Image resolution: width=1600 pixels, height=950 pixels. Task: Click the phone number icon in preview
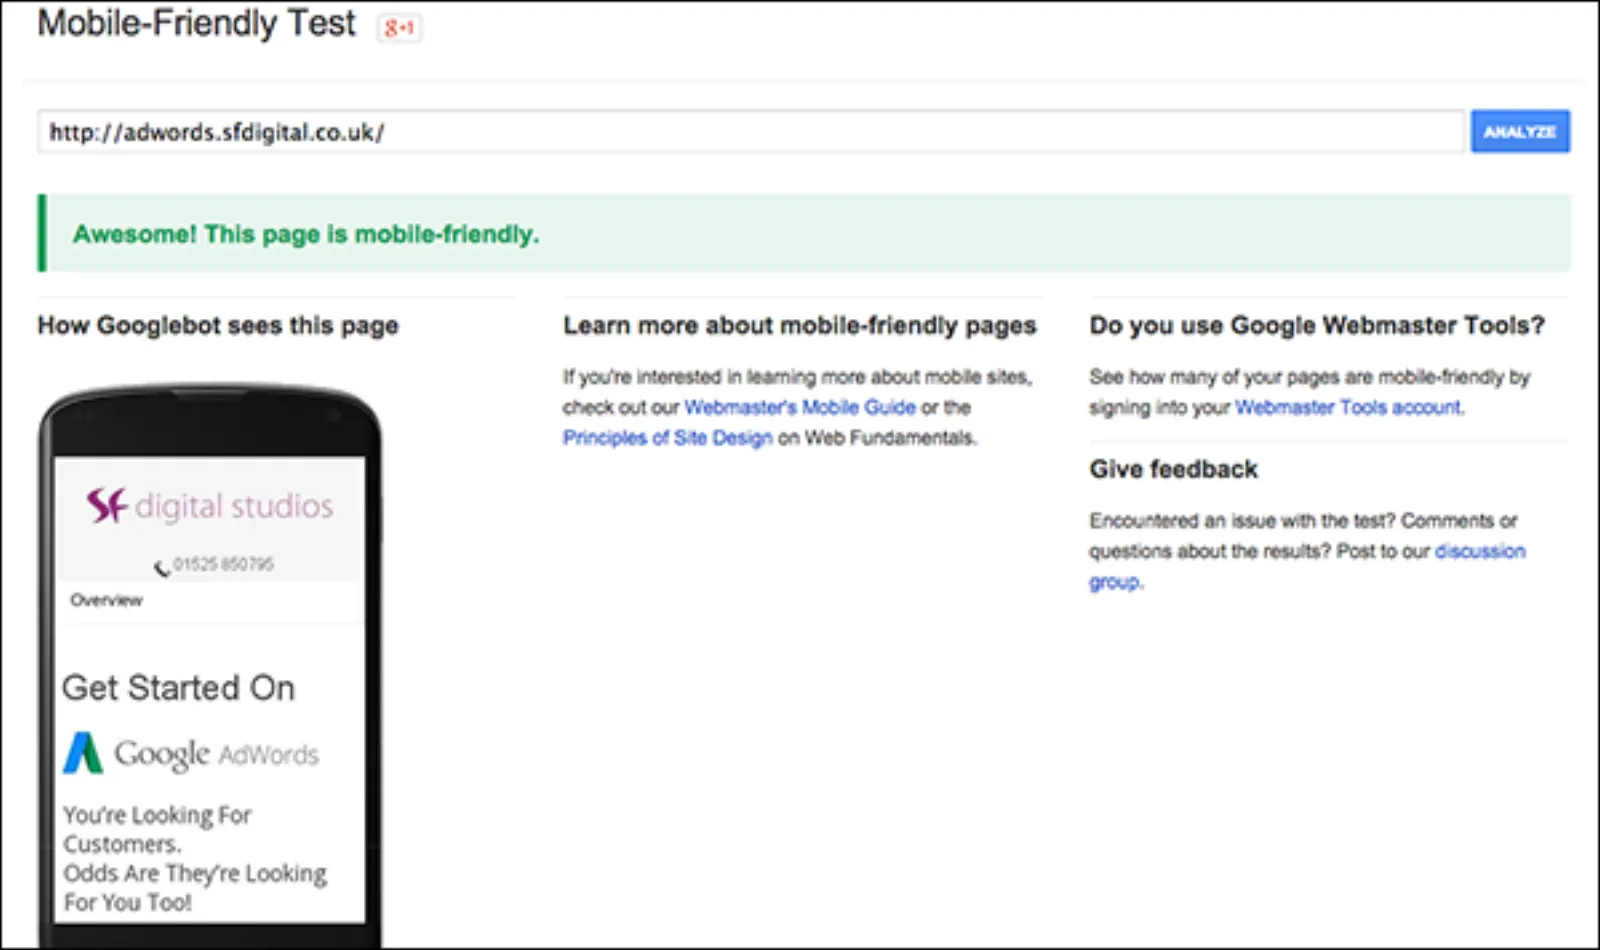pos(161,567)
